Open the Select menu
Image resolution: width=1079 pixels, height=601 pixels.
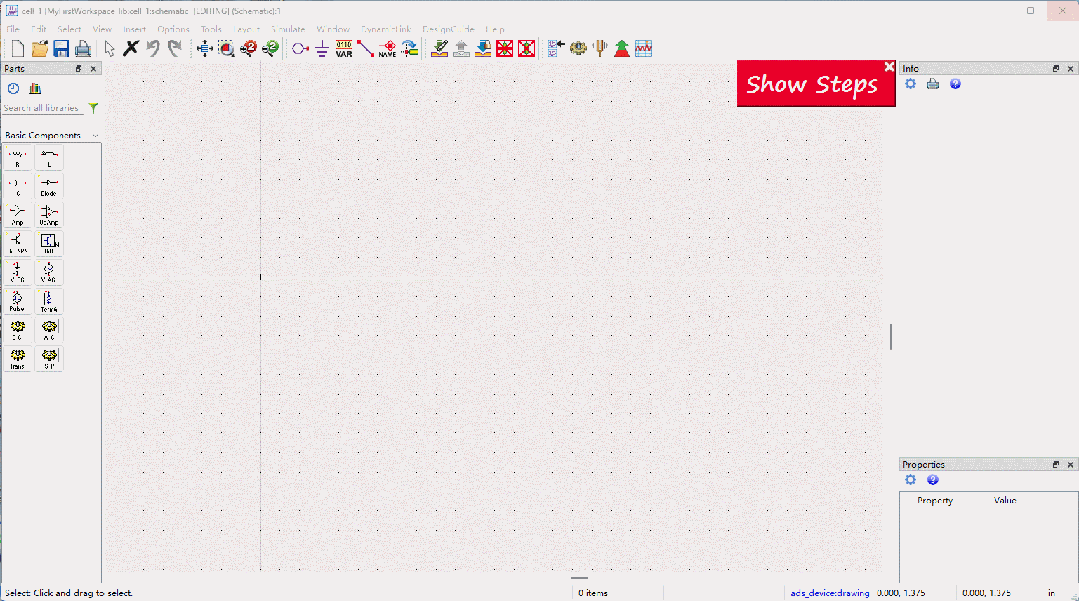69,29
